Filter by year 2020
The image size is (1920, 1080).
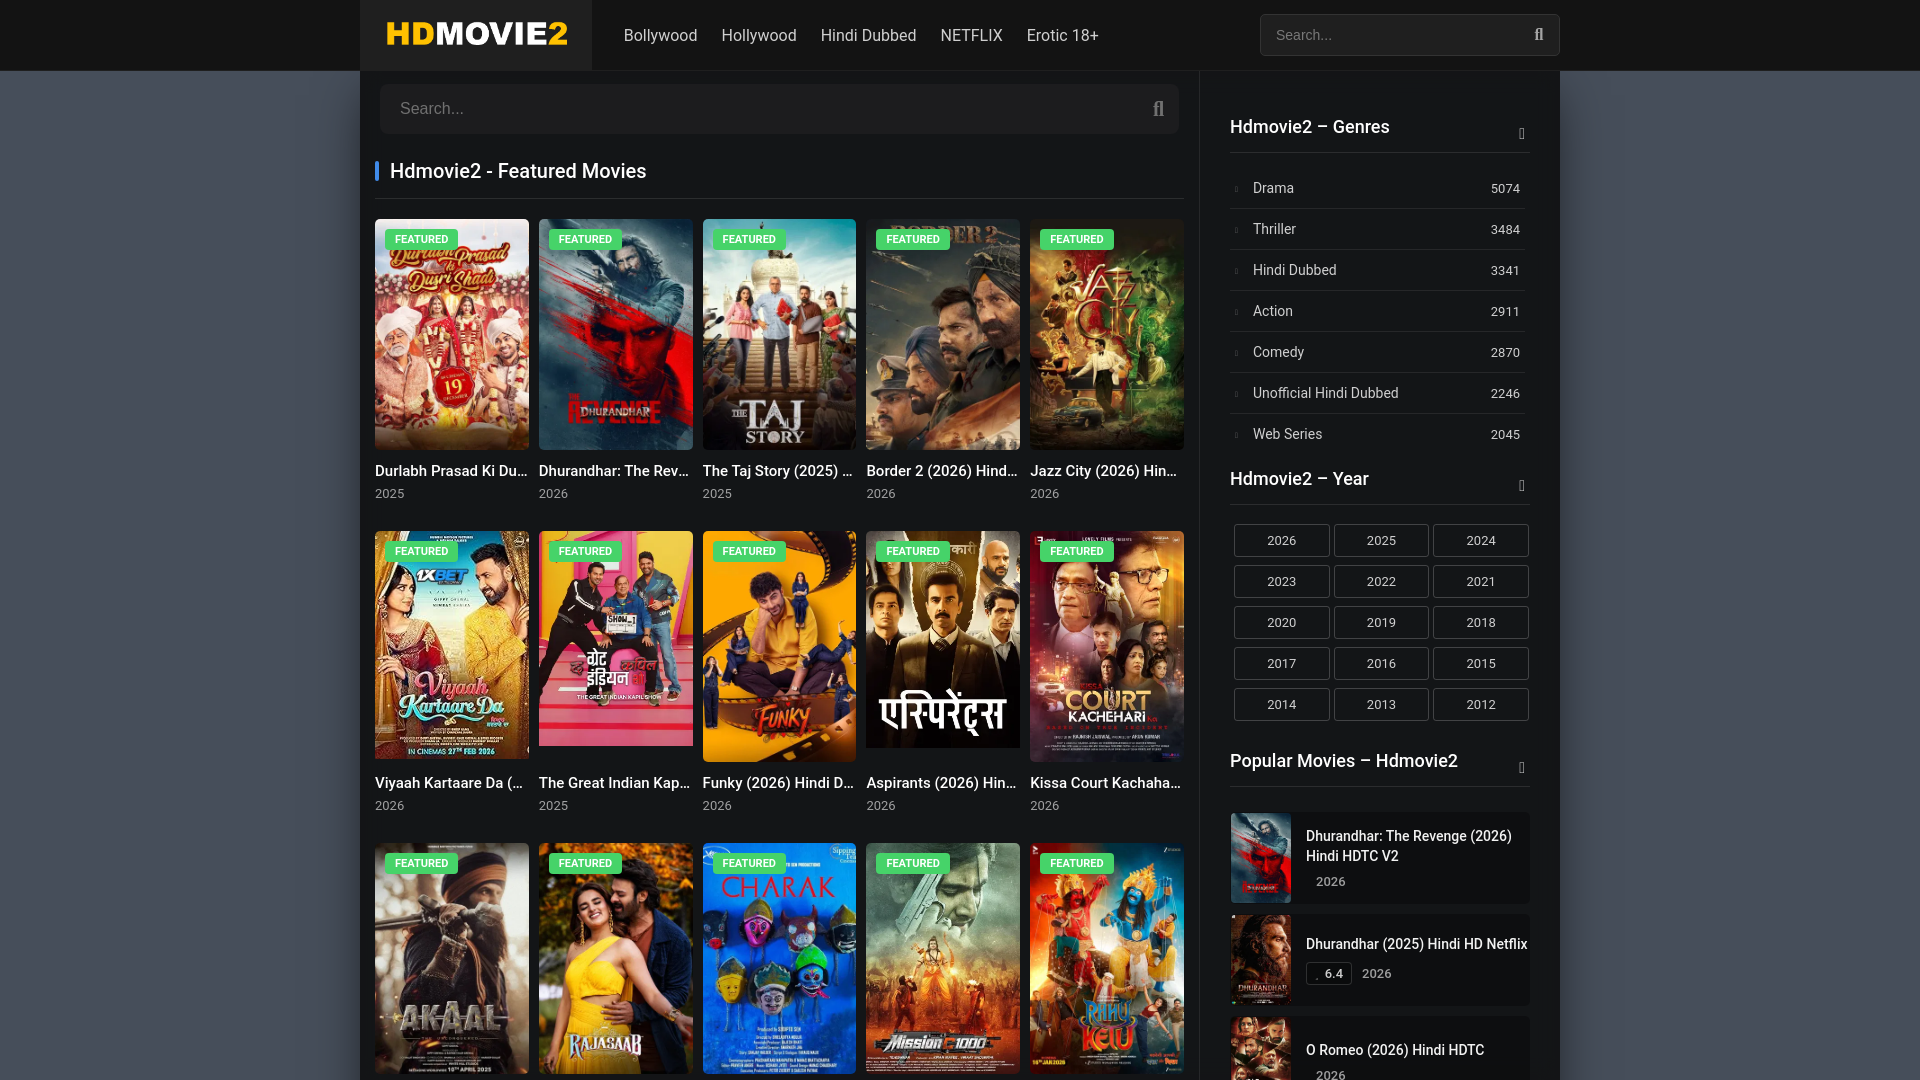[x=1281, y=623]
